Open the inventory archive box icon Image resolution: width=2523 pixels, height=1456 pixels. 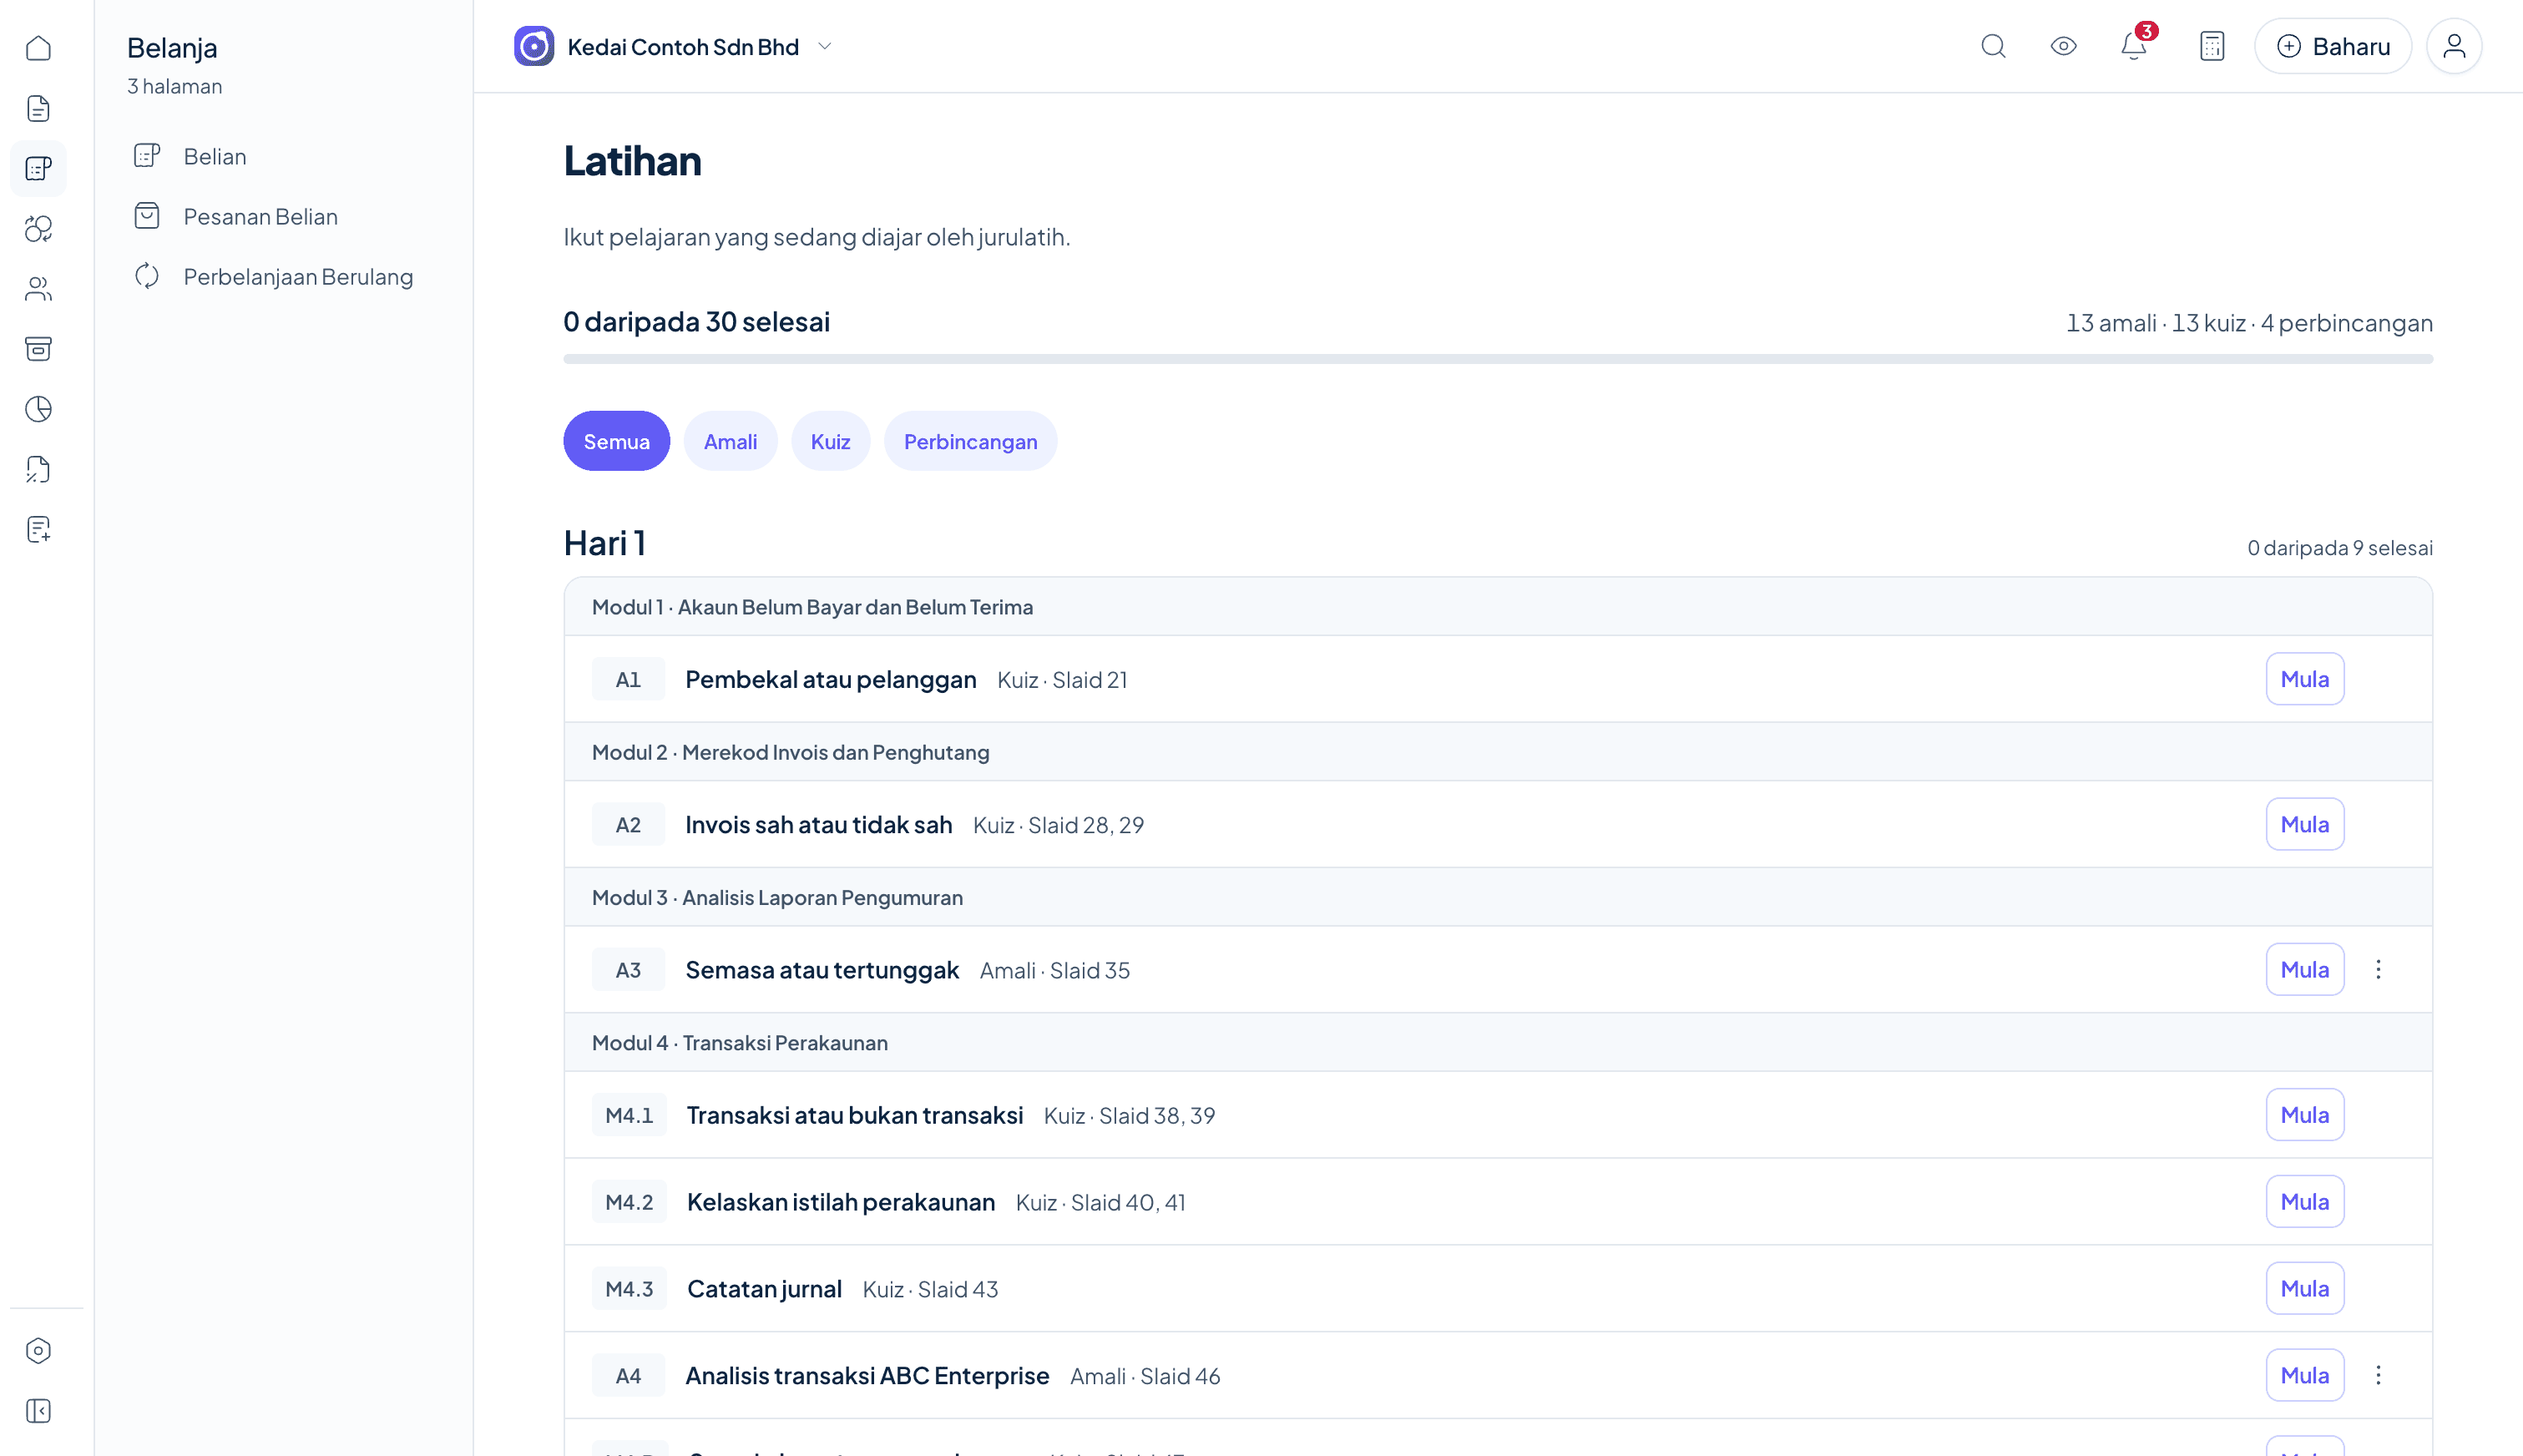click(x=38, y=348)
